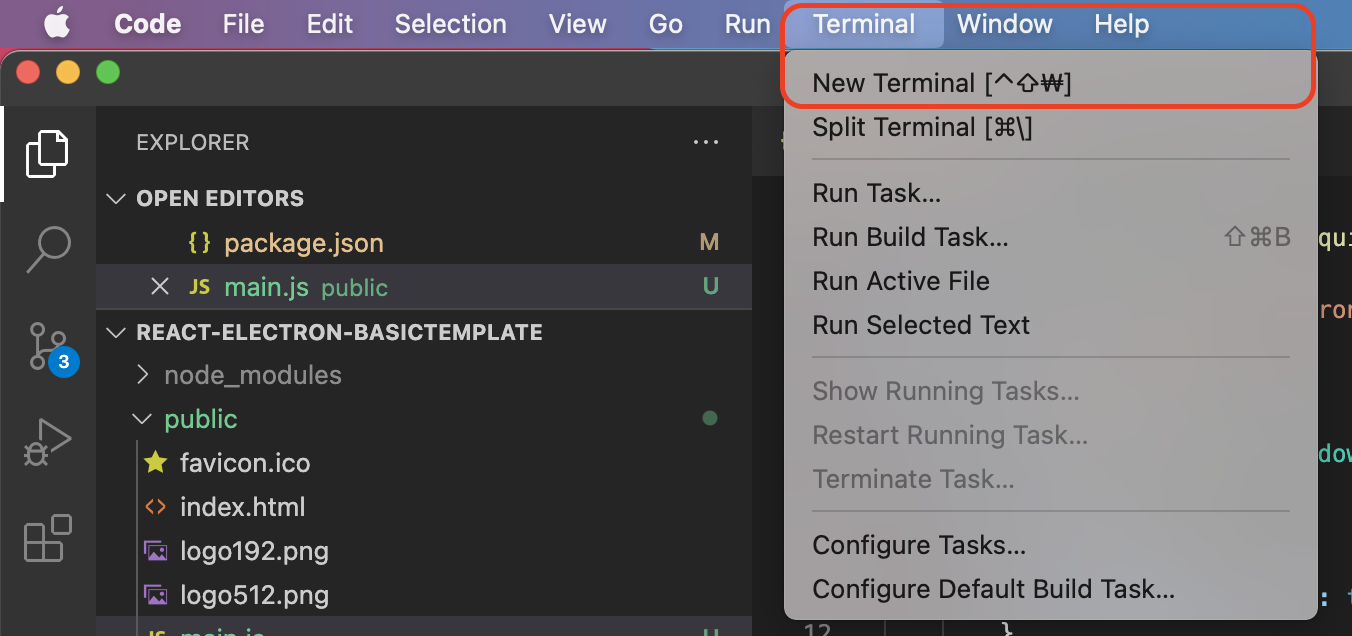Click JS icon of main.js in open editors
This screenshot has height=636, width=1352.
coord(199,287)
